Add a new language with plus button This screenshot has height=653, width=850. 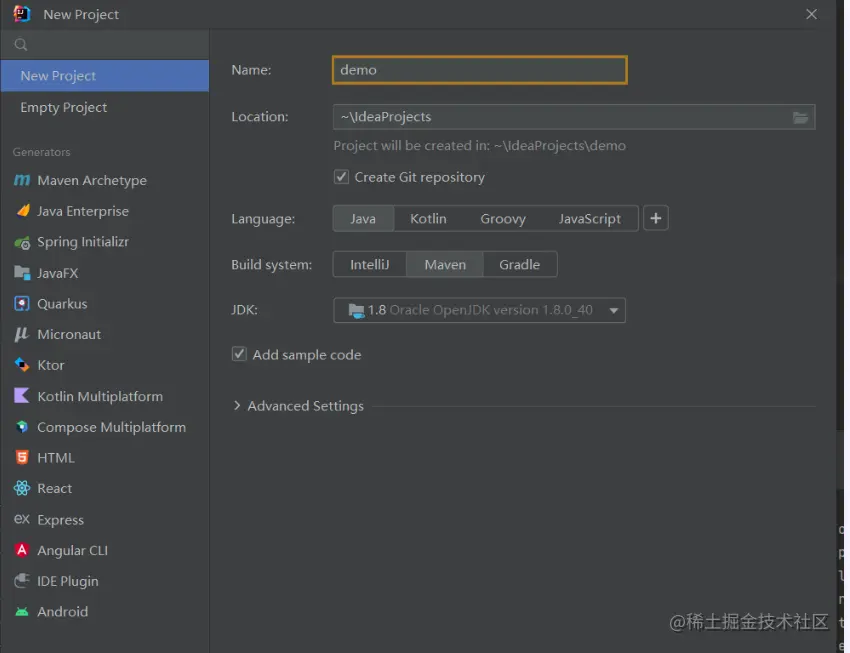pyautogui.click(x=656, y=218)
